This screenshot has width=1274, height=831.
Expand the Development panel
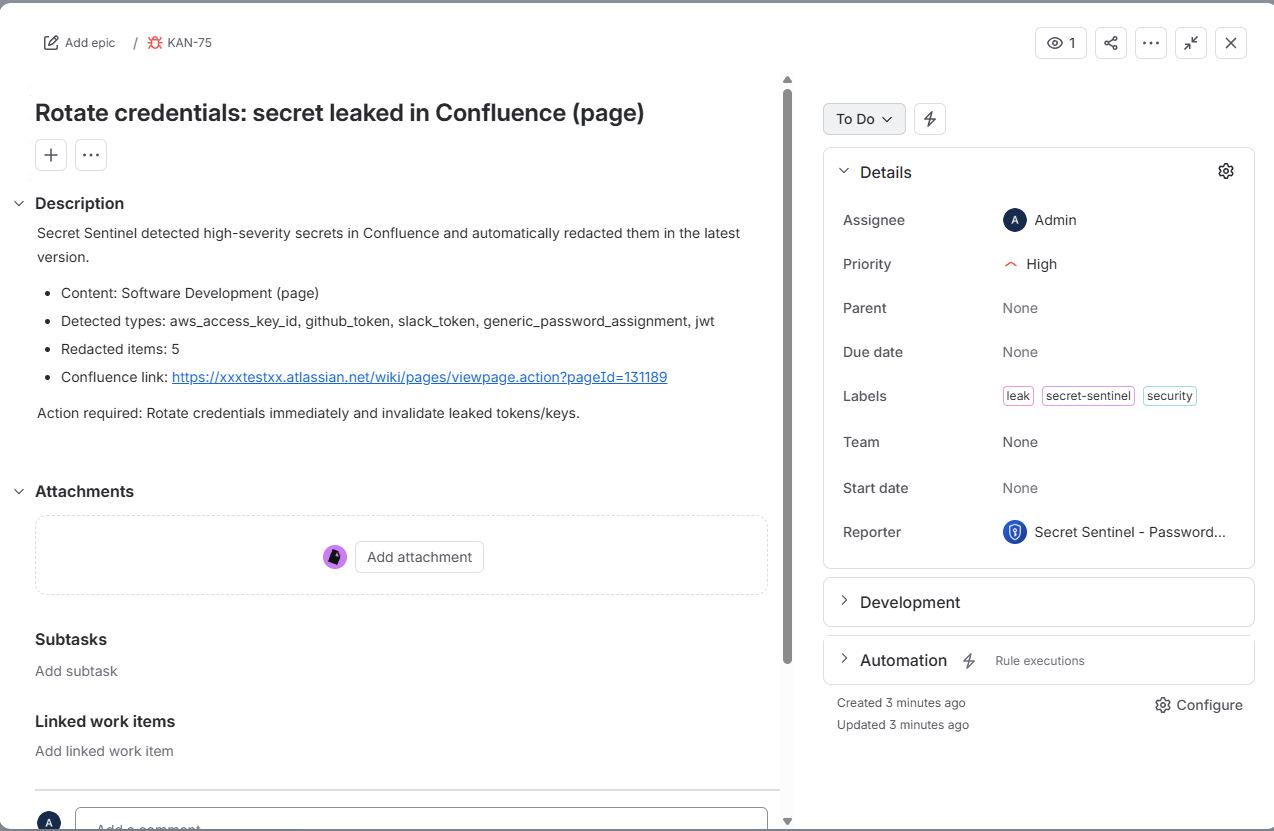coord(1038,602)
